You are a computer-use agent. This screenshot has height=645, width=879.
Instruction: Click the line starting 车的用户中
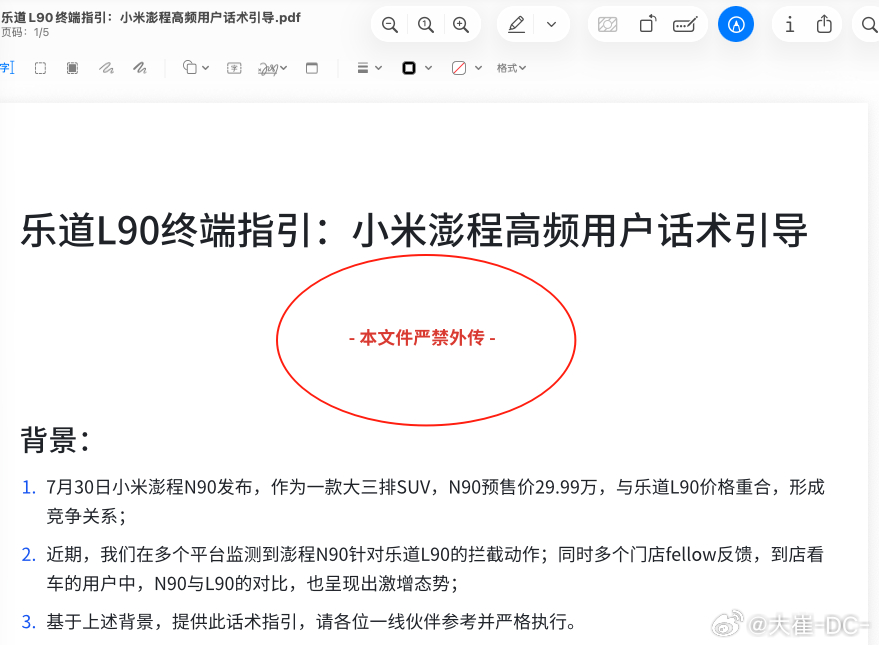252,584
